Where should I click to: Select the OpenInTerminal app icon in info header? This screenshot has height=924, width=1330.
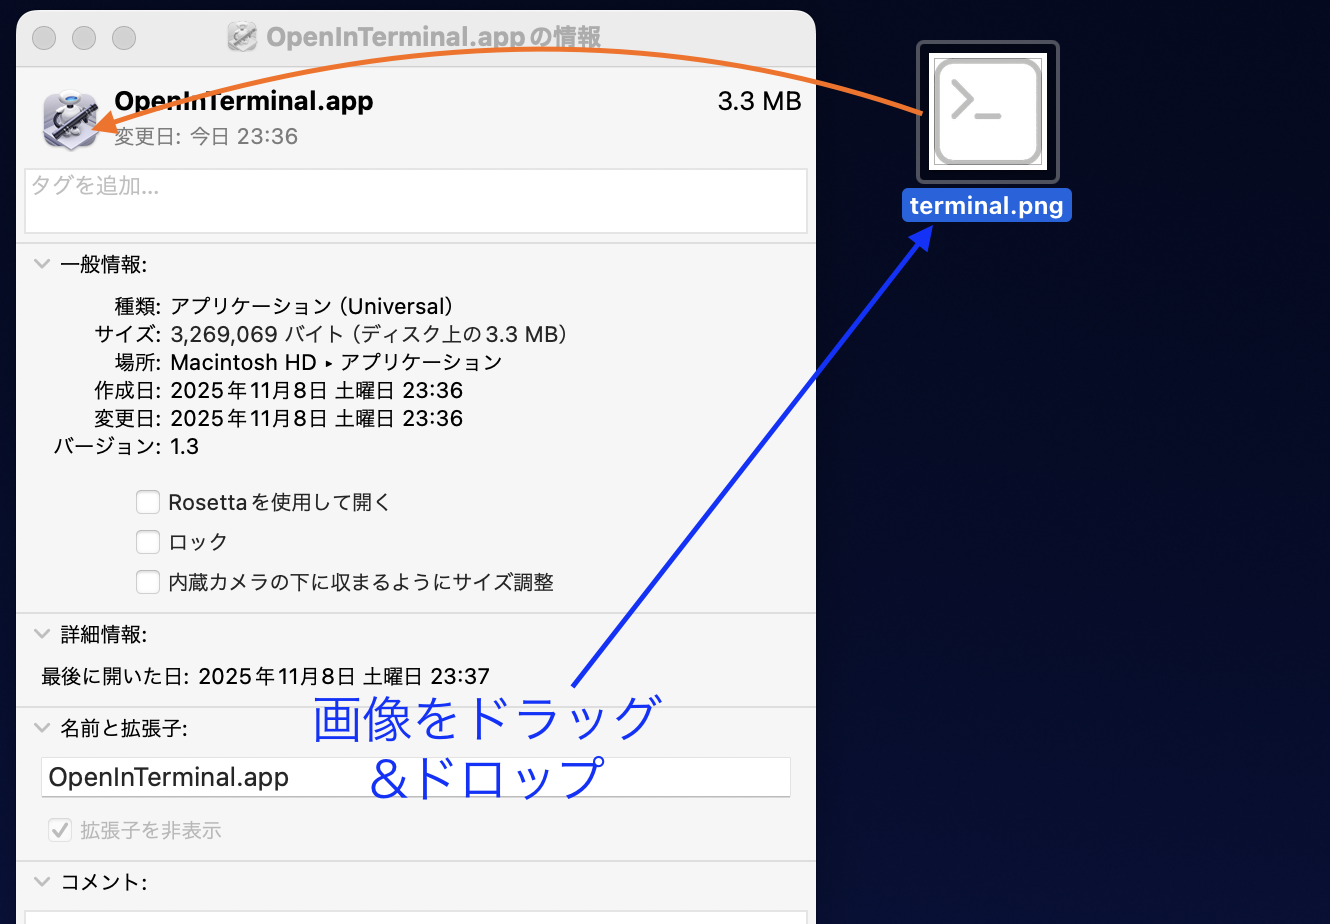[x=70, y=120]
